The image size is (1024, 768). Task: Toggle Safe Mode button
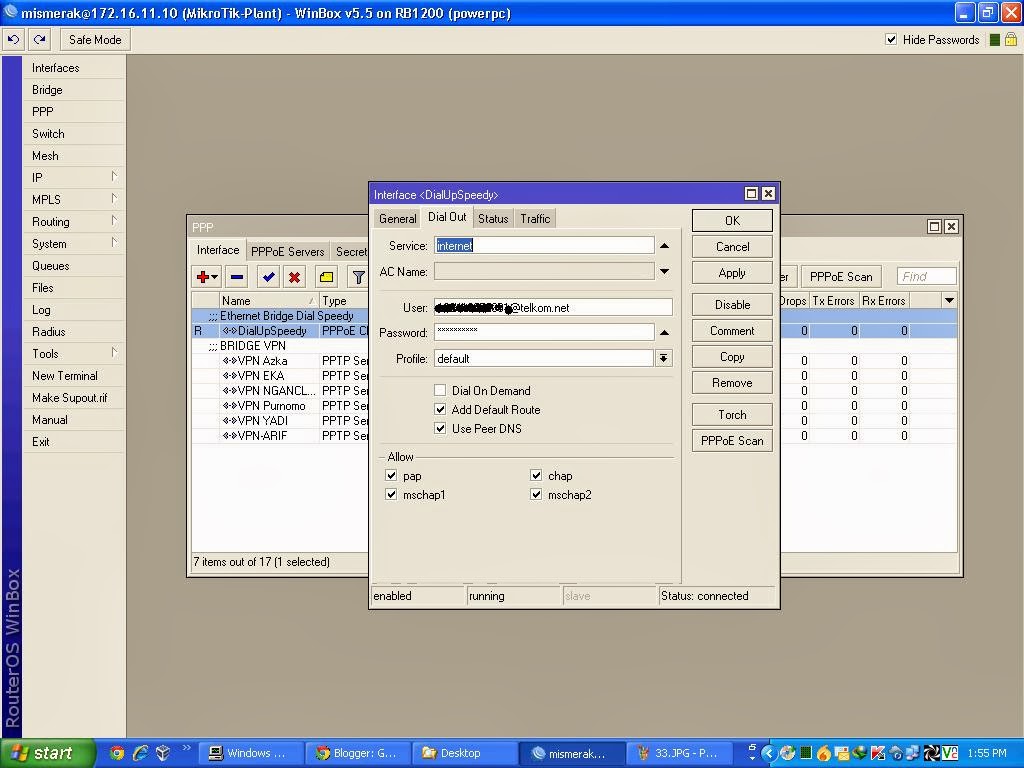pos(95,40)
